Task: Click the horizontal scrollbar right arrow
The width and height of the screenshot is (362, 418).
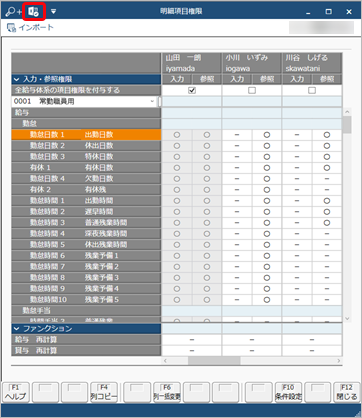Action: point(339,361)
